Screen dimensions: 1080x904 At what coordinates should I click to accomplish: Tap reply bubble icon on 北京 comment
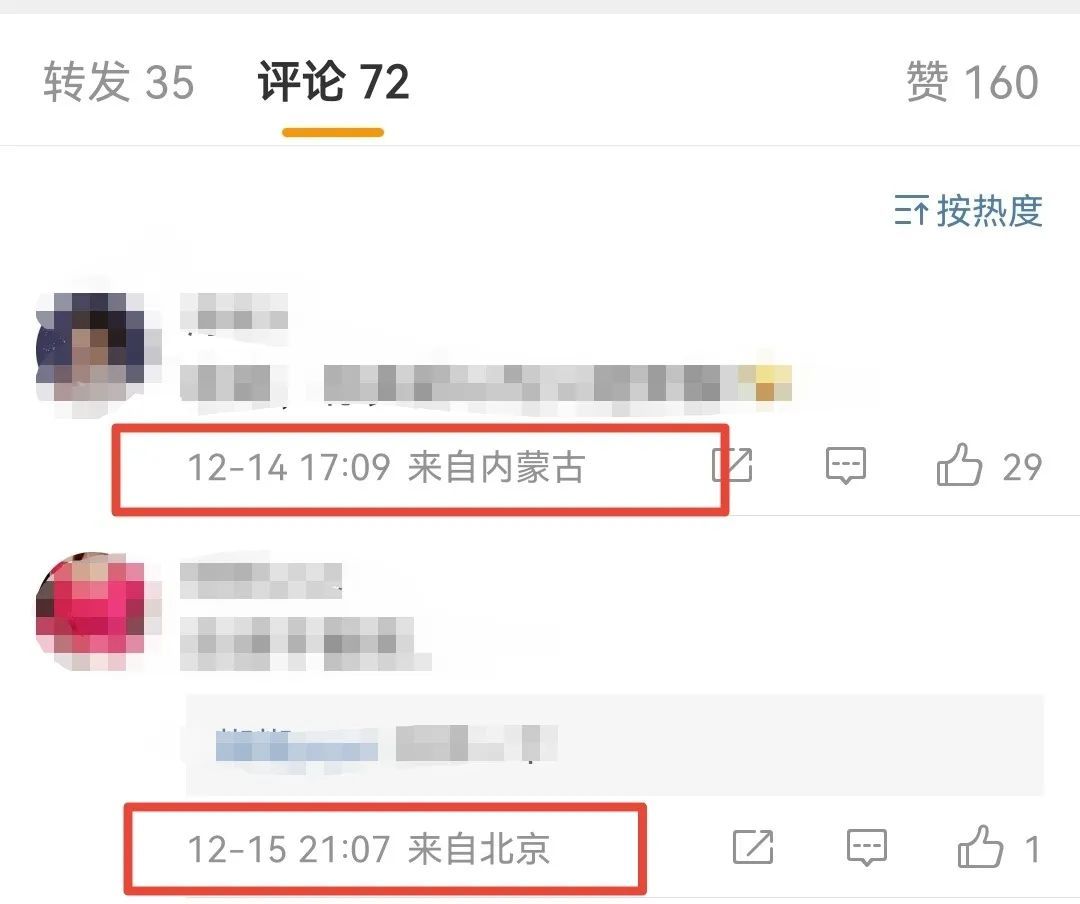tap(866, 848)
